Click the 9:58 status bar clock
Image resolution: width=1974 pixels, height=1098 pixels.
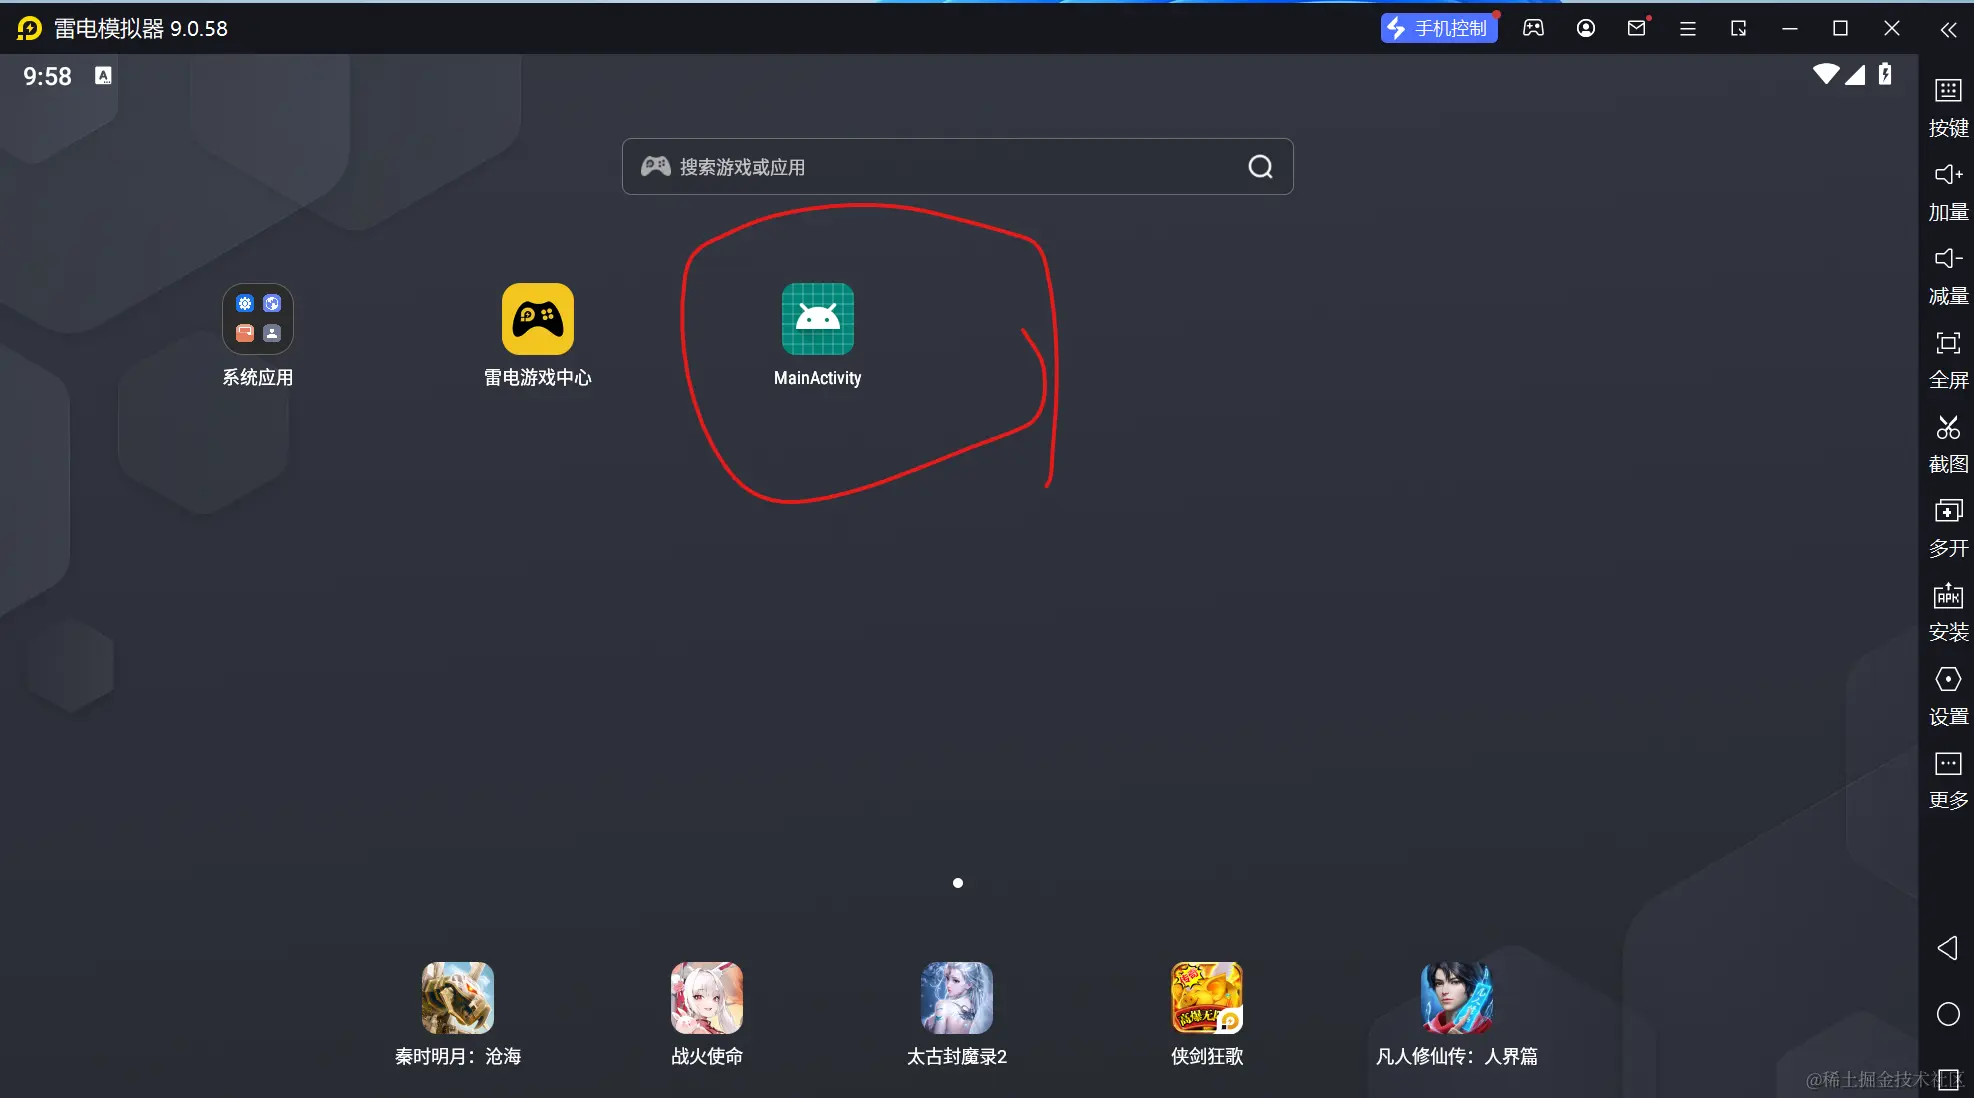(x=47, y=76)
